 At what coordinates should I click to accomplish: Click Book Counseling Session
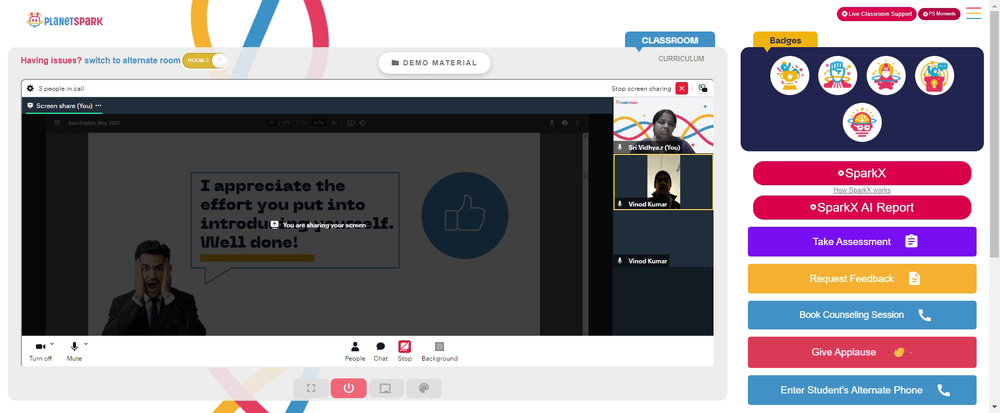pos(862,315)
